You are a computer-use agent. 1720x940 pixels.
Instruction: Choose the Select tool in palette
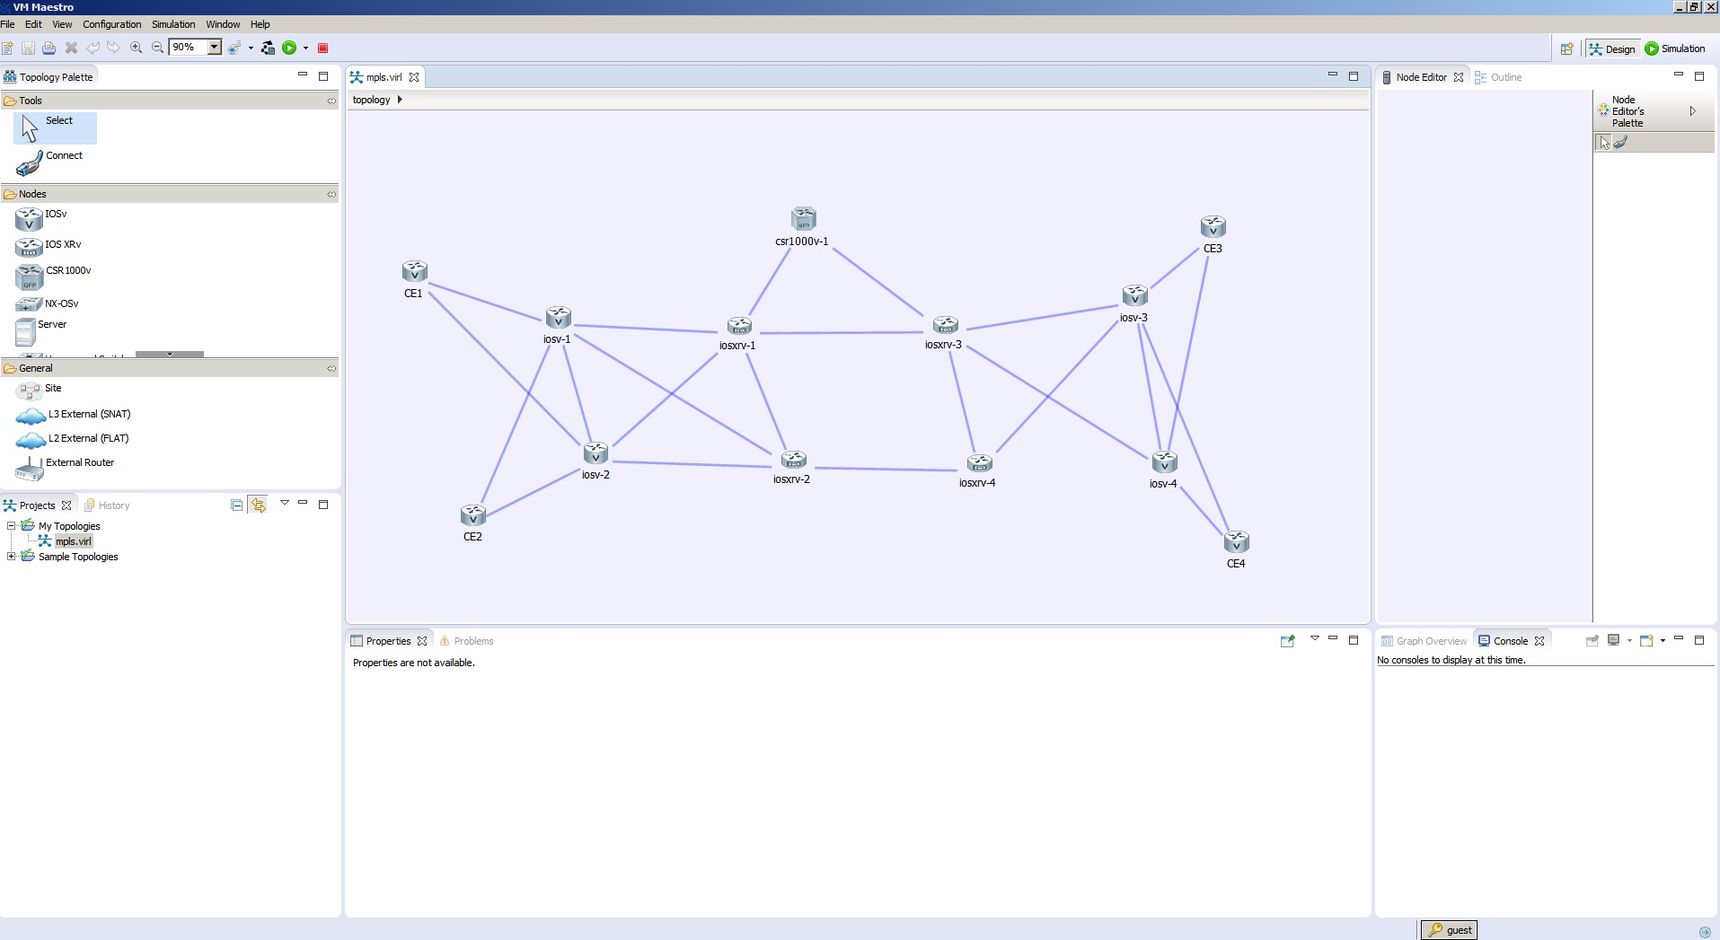click(55, 127)
